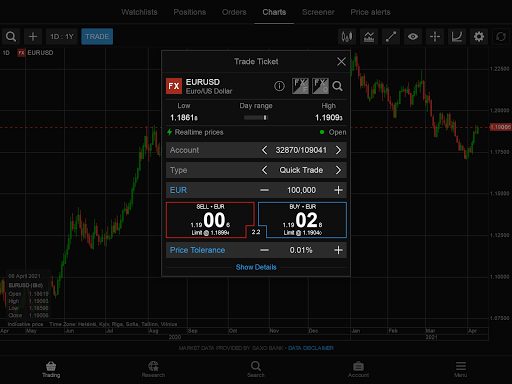The image size is (512, 384).
Task: Search another instrument in Trade Ticket
Action: [338, 86]
